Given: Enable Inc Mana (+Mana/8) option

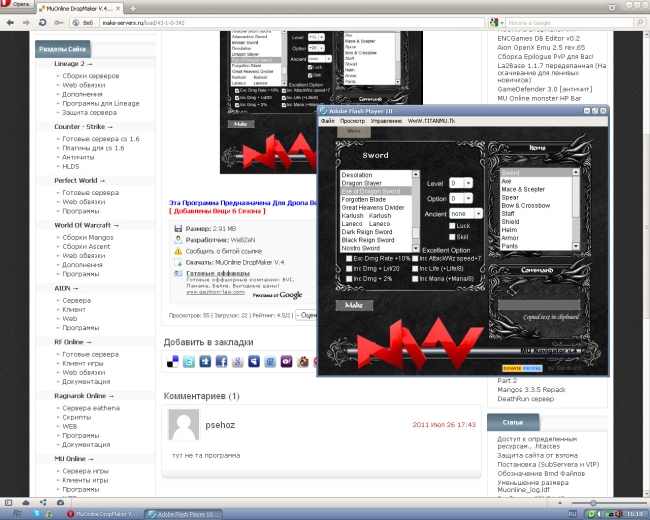Looking at the screenshot, I should click(415, 279).
